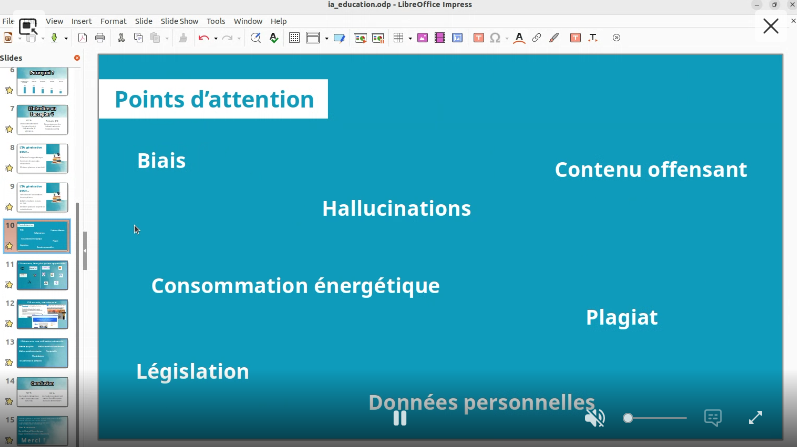This screenshot has width=797, height=447.
Task: Open the Display Views dropdown arrow
Action: (x=326, y=38)
